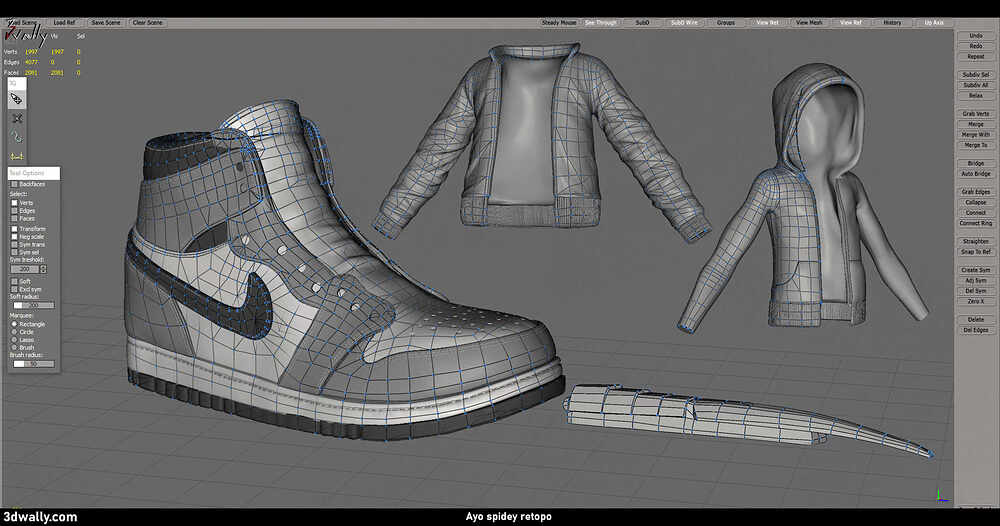Click the Connect Ring button
Viewport: 1000px width, 526px height.
(x=976, y=223)
